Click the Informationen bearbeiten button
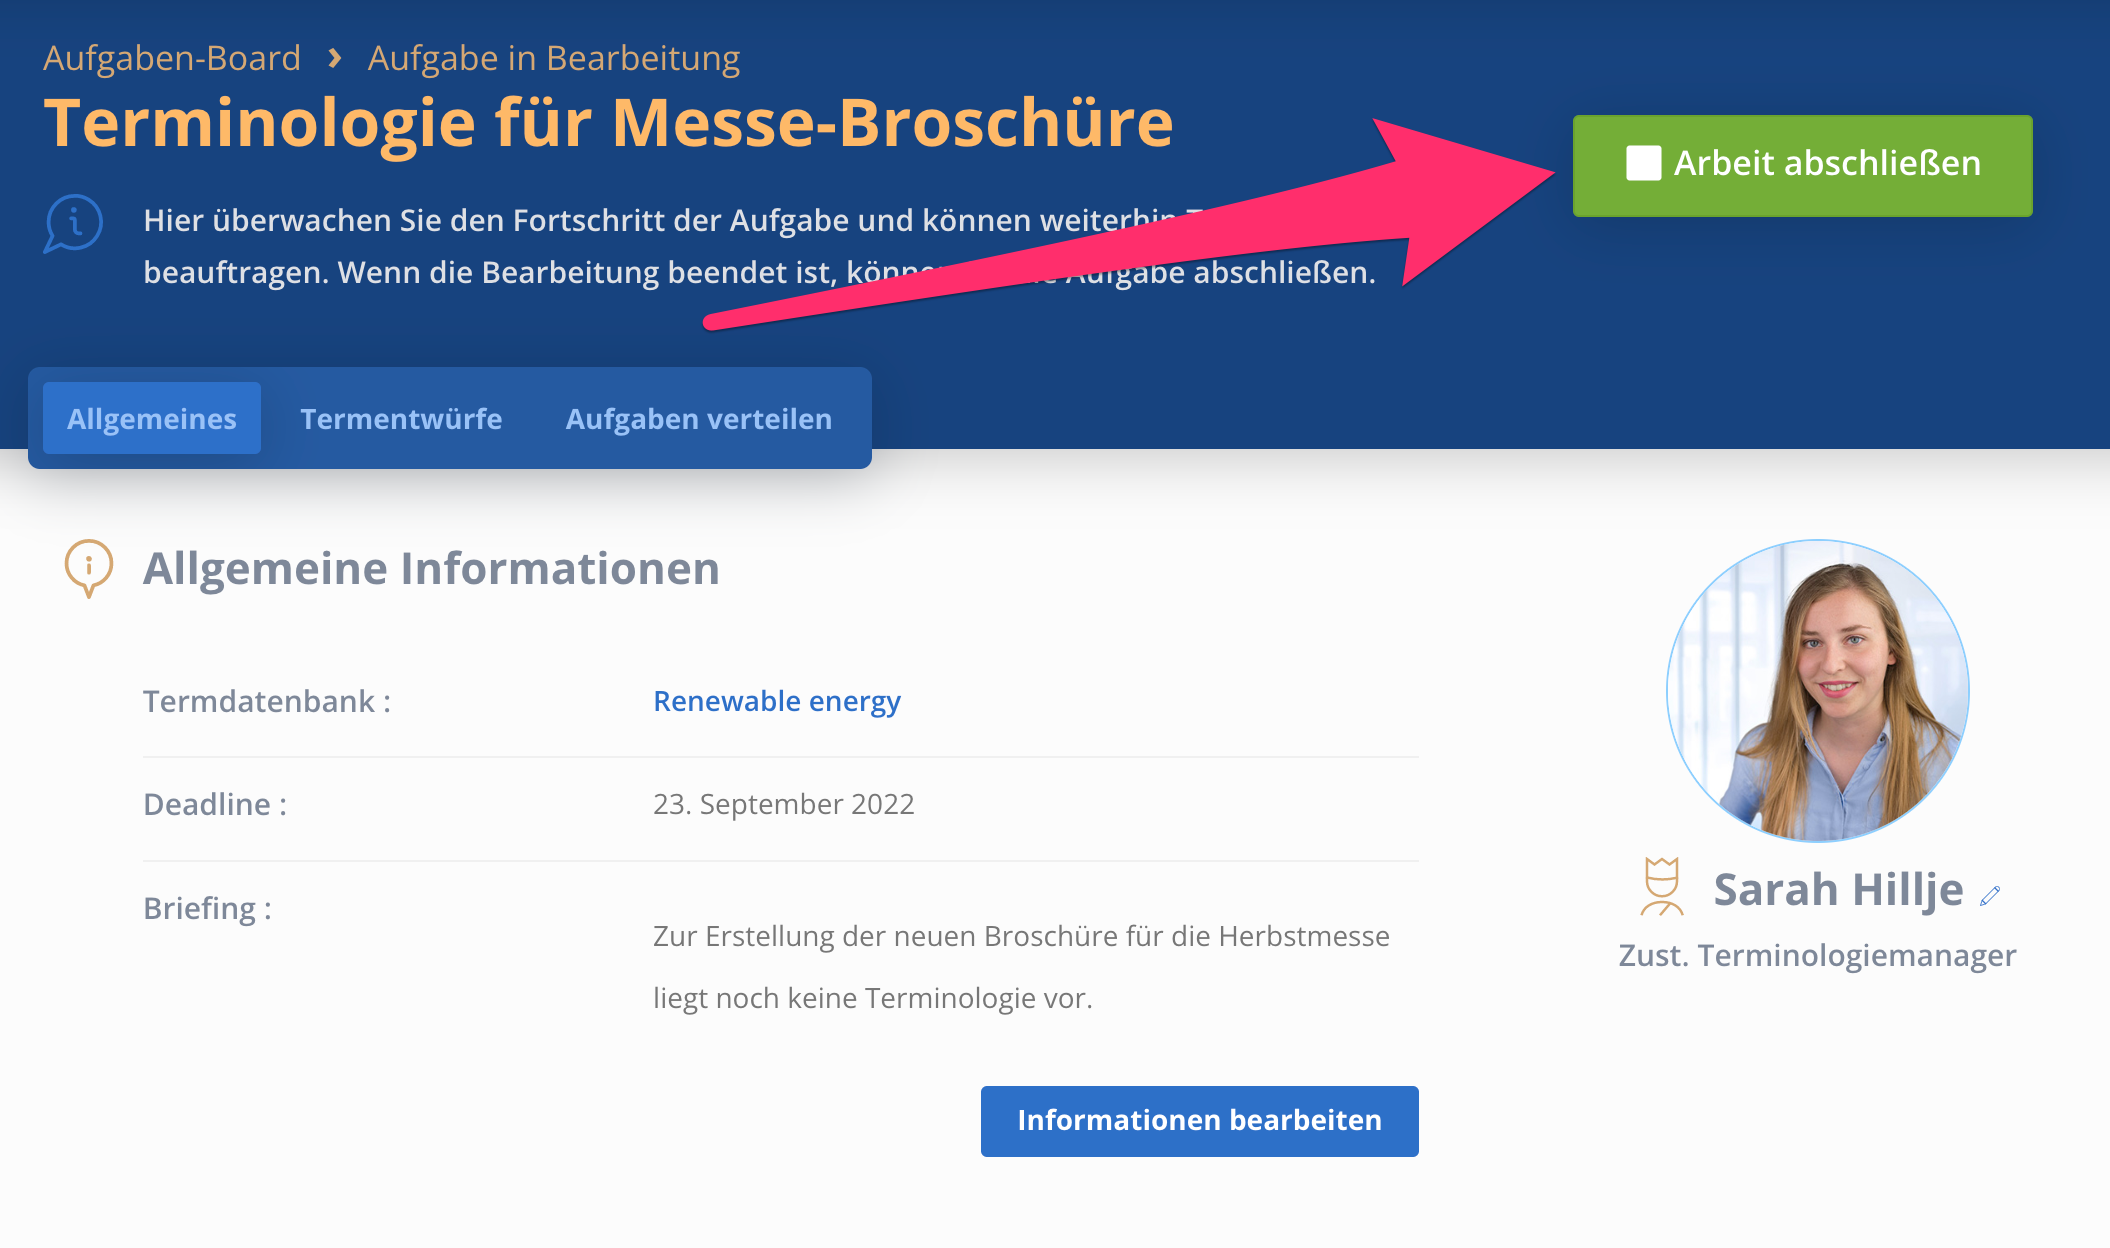The image size is (2110, 1248). (1199, 1121)
